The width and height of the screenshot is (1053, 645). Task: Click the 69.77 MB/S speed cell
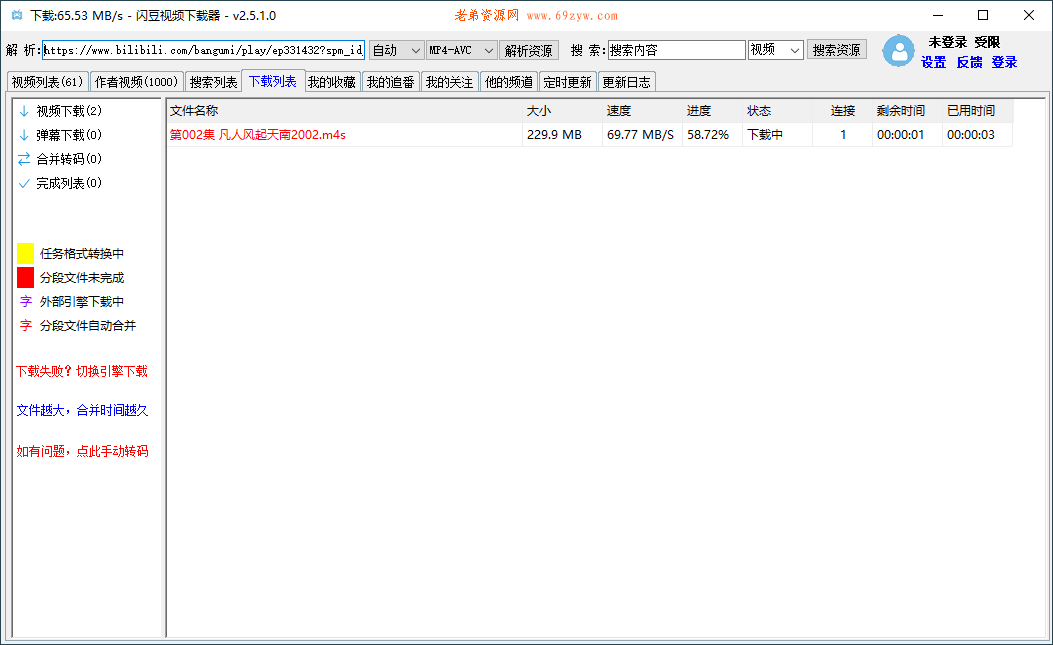click(x=643, y=135)
